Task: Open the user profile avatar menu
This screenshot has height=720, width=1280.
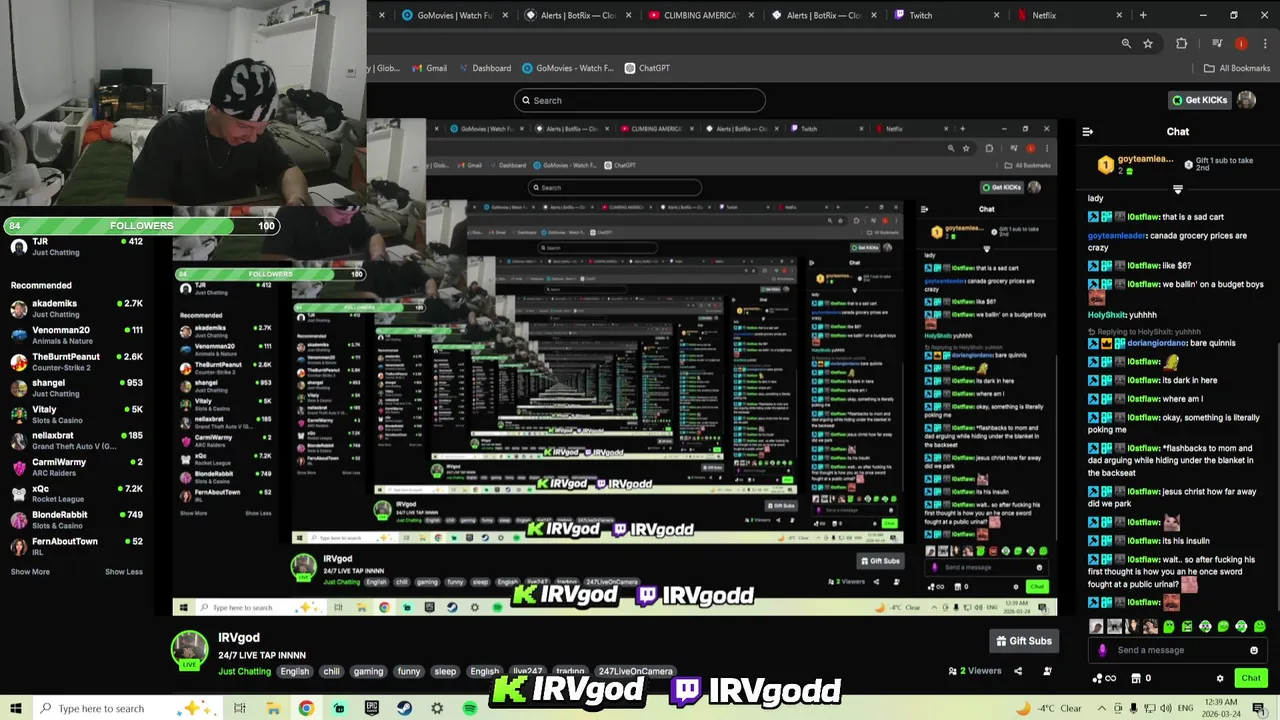Action: pos(1246,100)
